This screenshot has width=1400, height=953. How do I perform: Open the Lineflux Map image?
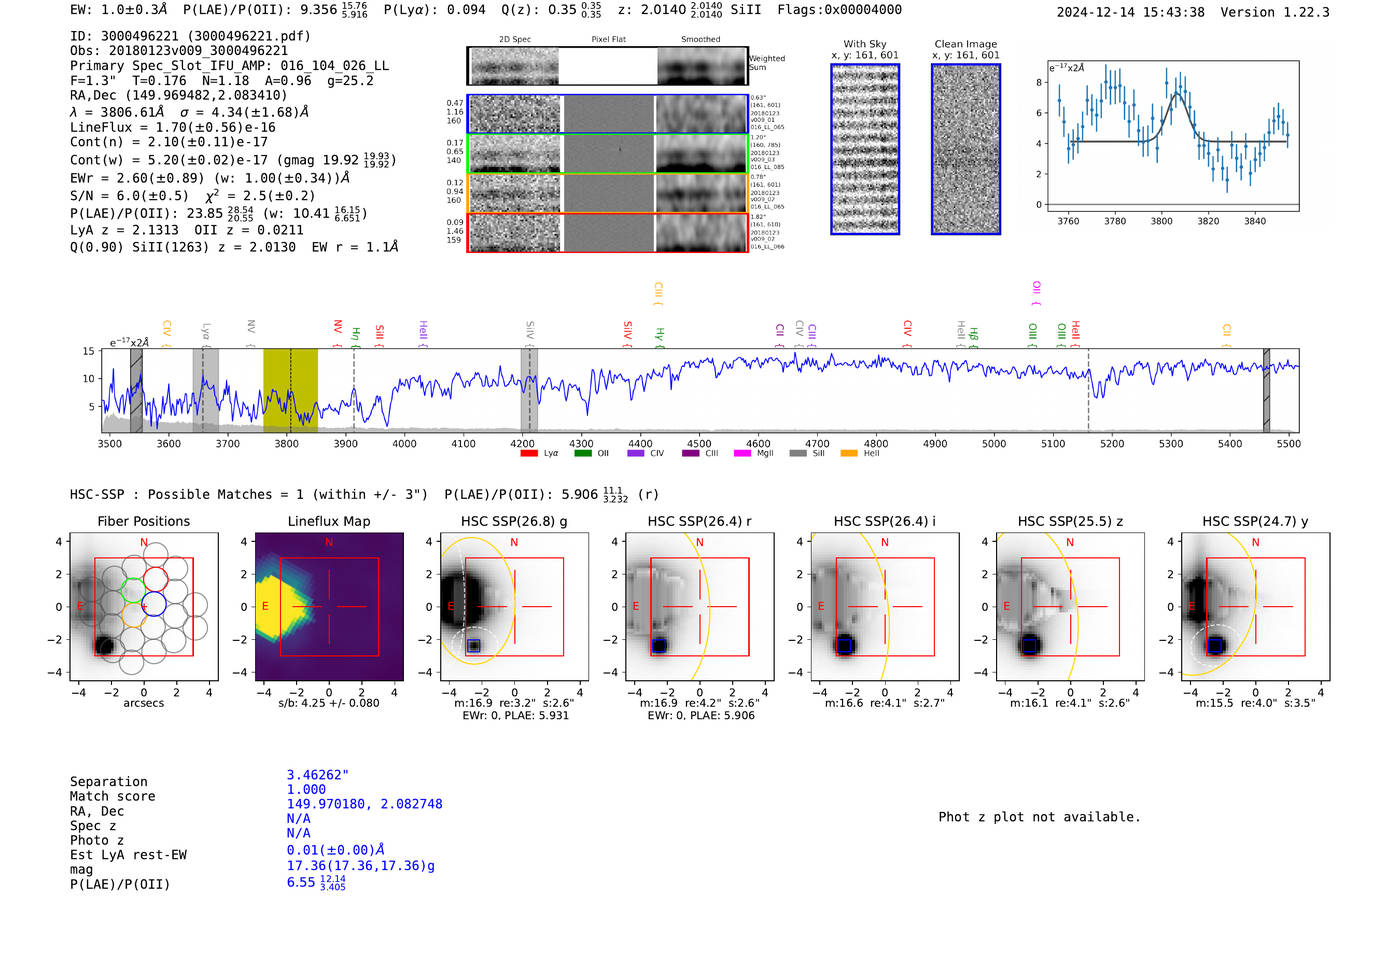tap(329, 607)
